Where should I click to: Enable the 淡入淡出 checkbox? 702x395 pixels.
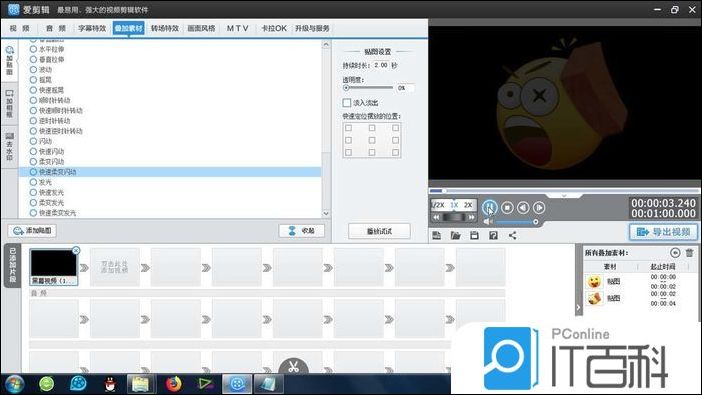coord(347,103)
